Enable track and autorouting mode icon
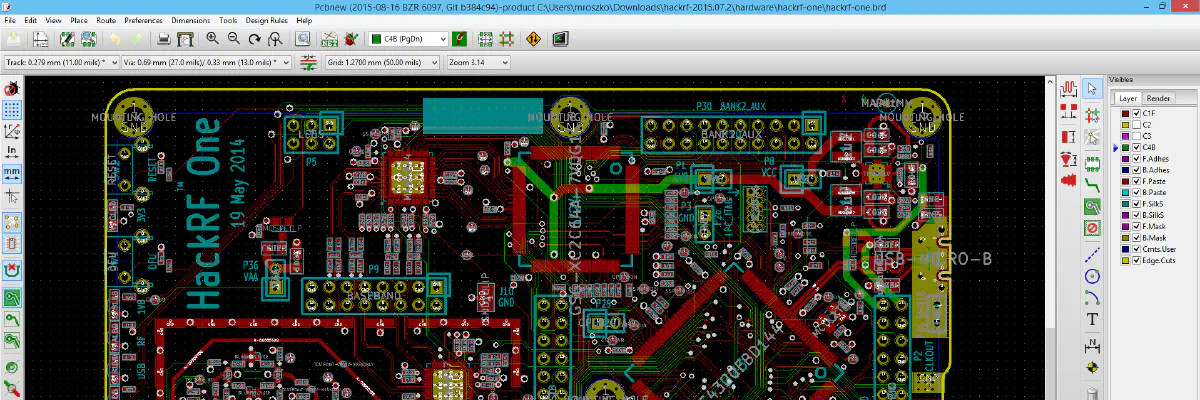 [507, 39]
